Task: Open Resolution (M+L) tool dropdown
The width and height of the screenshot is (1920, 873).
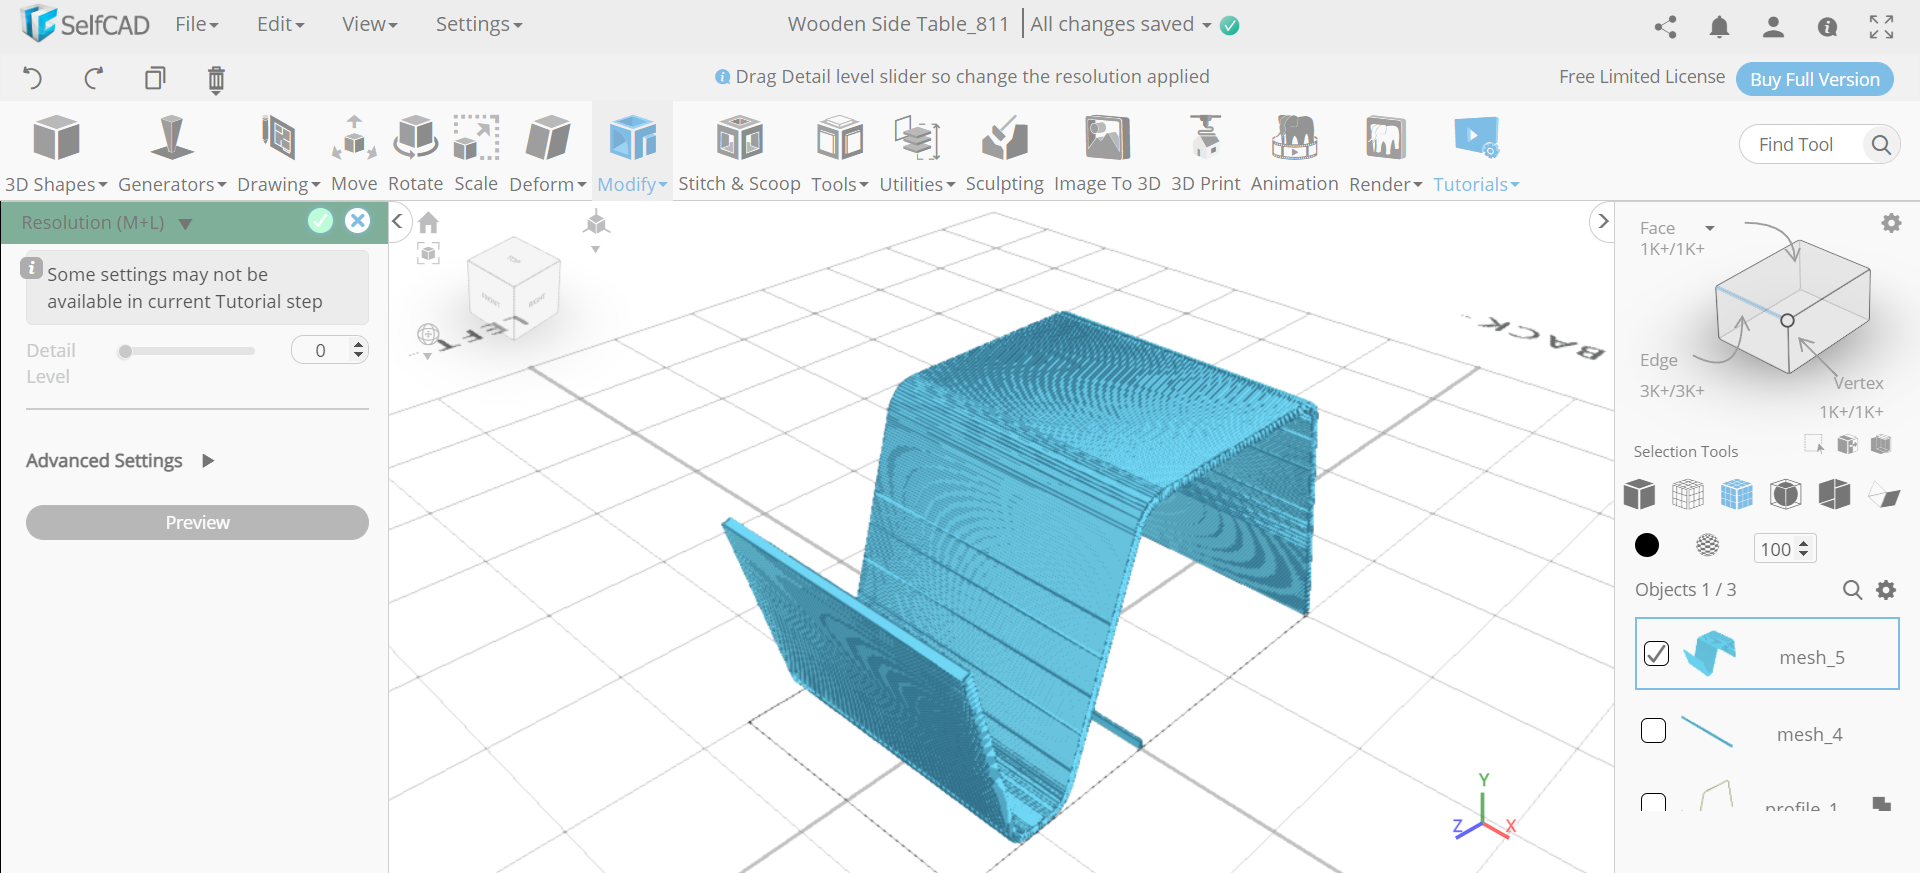Action: click(185, 224)
